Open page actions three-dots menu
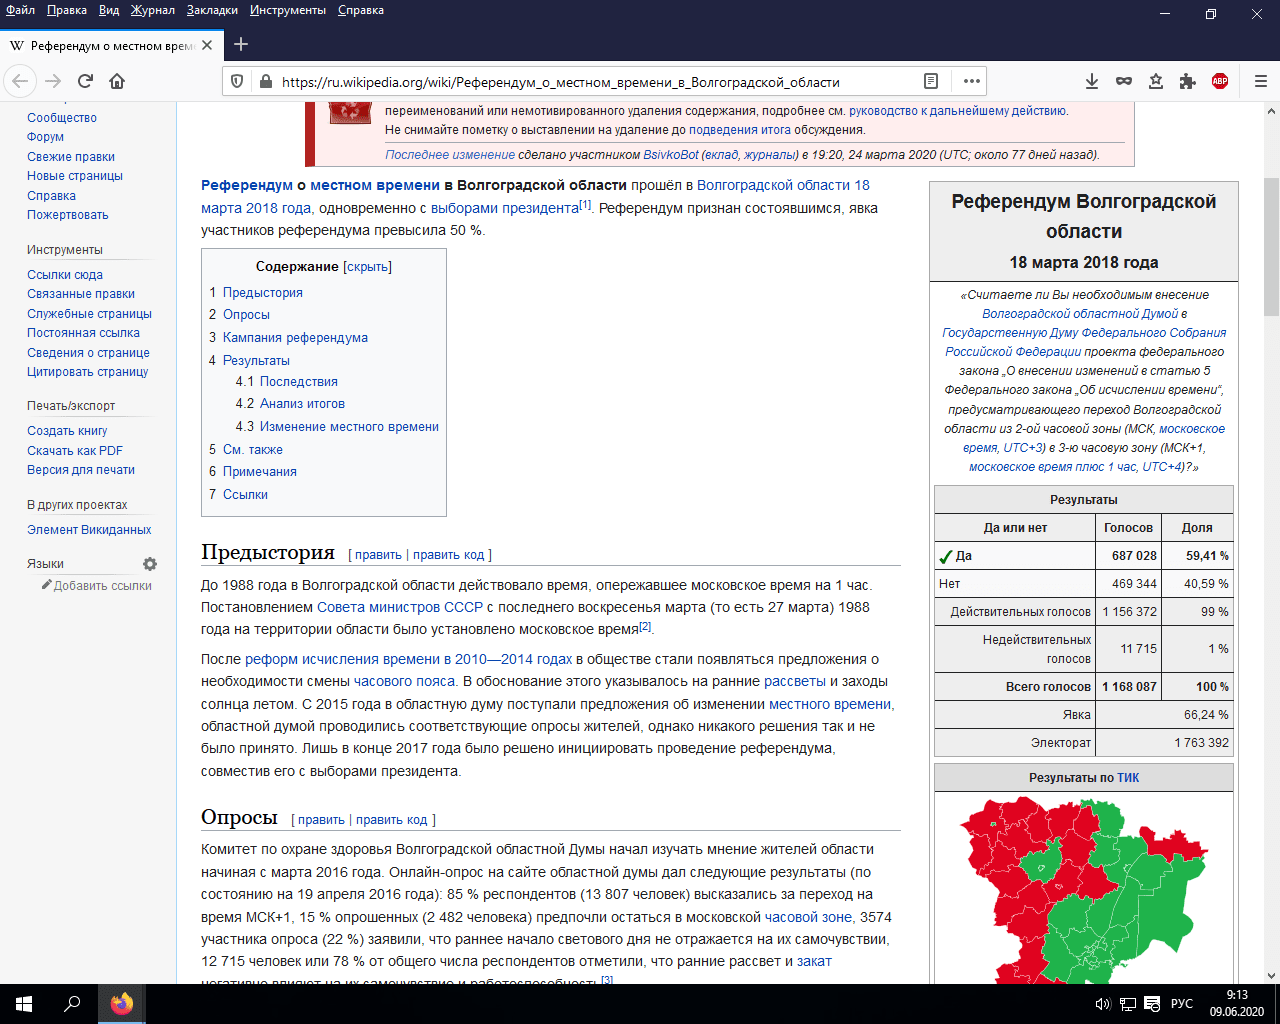 click(971, 81)
